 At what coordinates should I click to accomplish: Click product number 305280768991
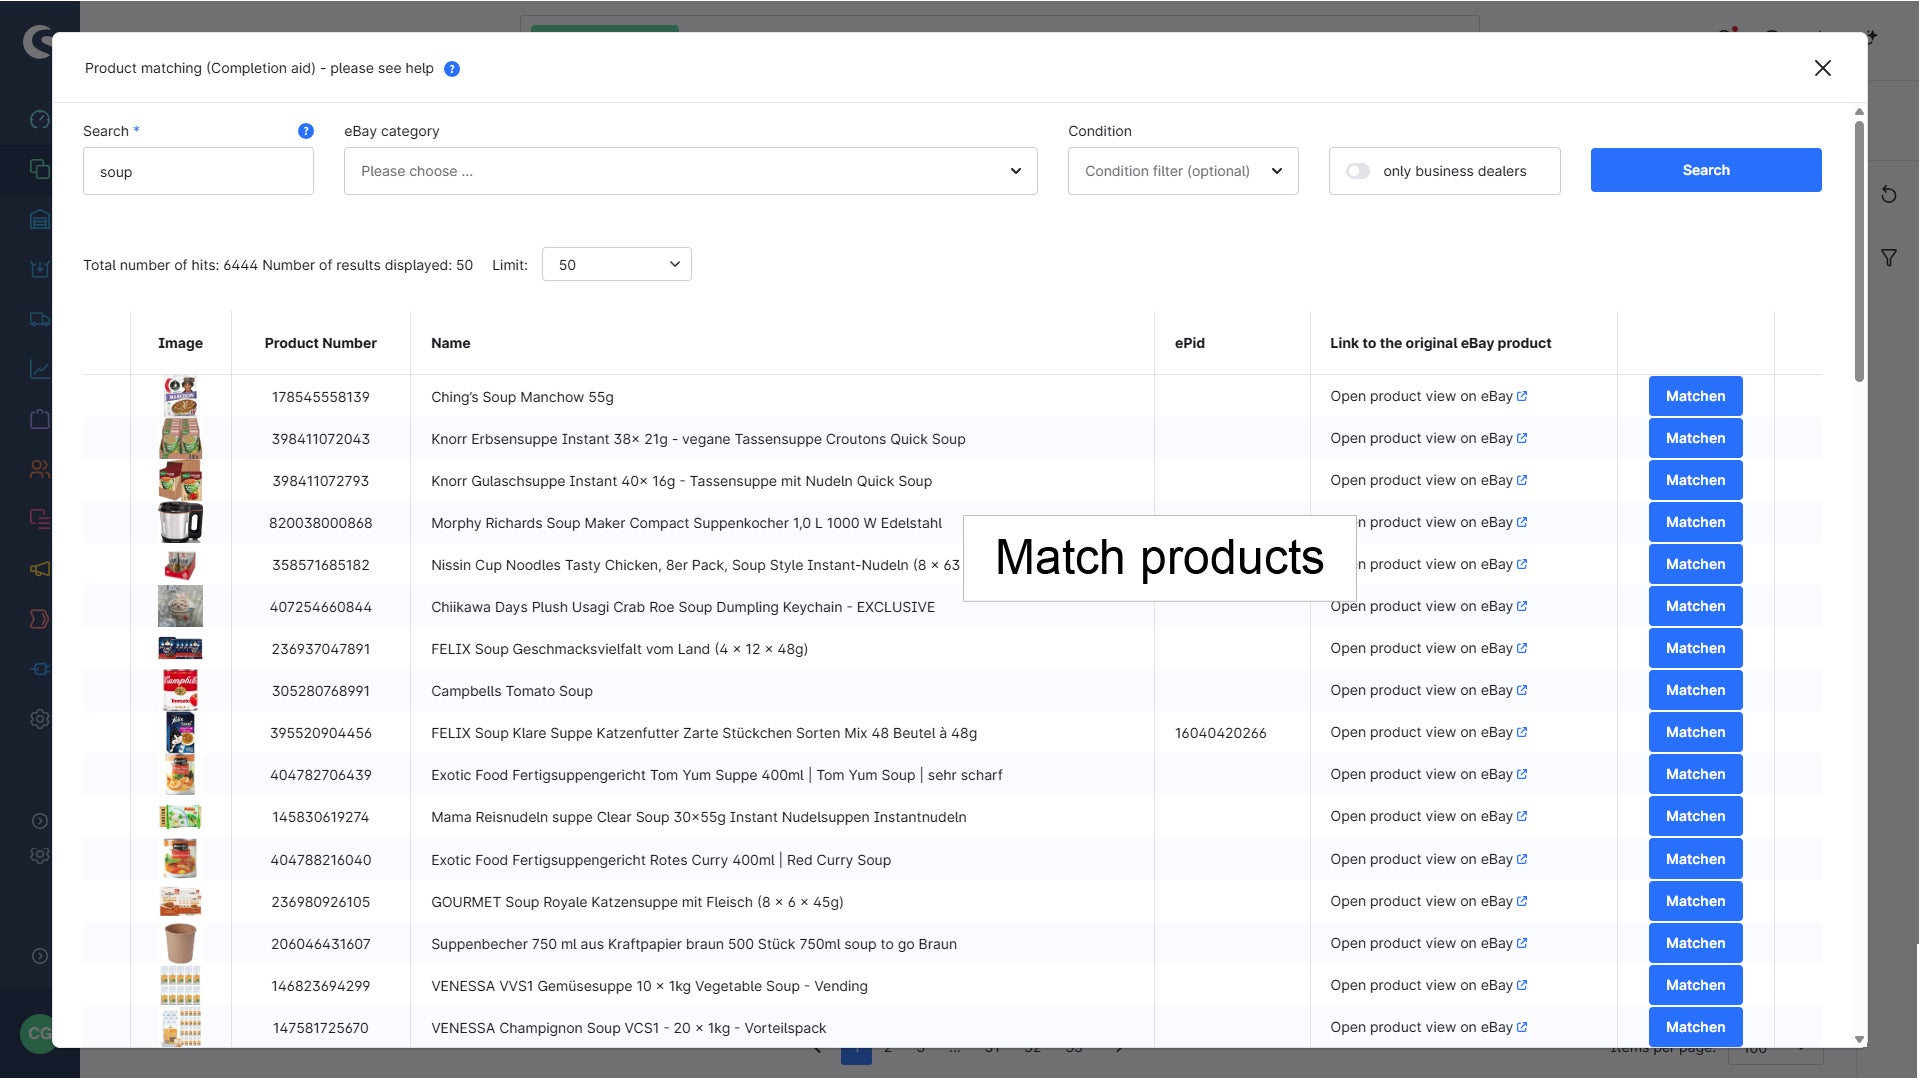pos(320,691)
